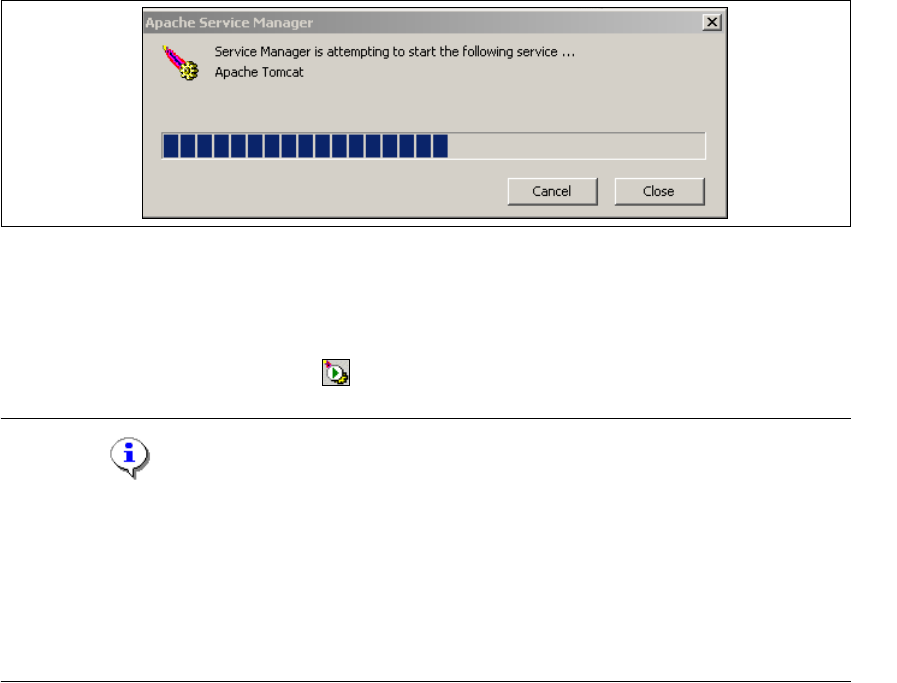Click the blue letter i in the bubble
Screen dimensions: 897x683
129,453
